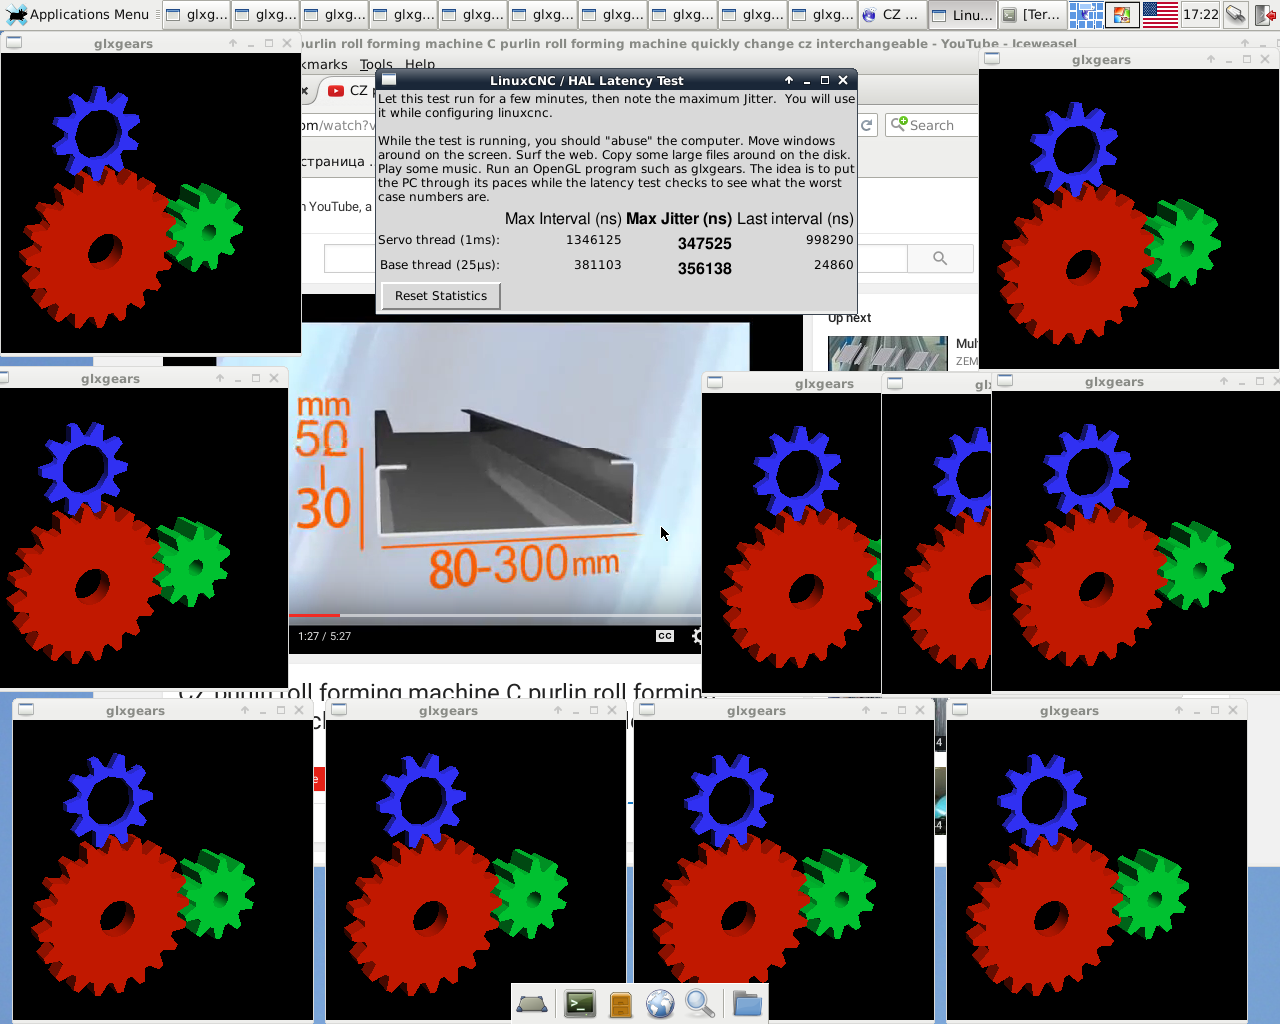Reload the page with the Iceweasel reload button
Screen dimensions: 1280x1024
pos(867,125)
